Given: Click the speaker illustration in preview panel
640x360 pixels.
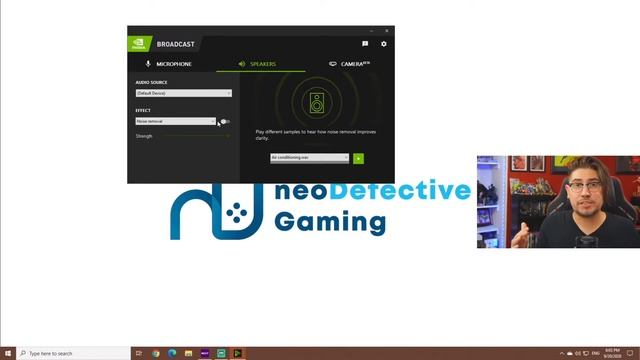Looking at the screenshot, I should [x=317, y=103].
